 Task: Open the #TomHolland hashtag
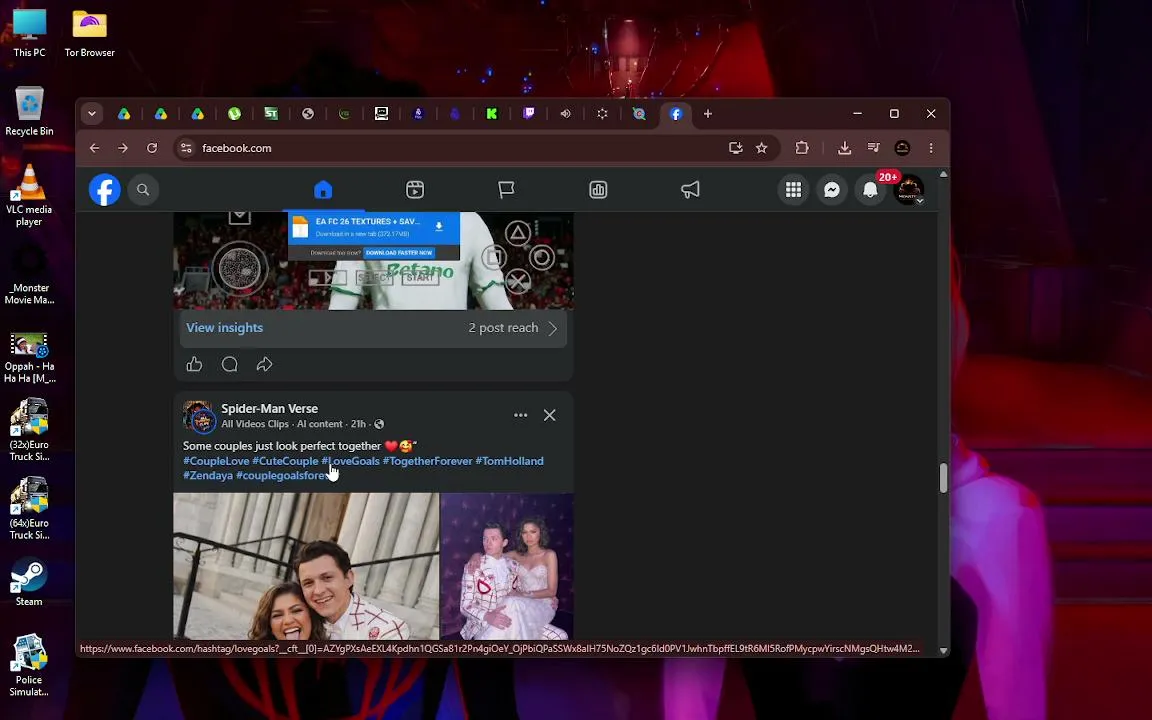pos(509,461)
